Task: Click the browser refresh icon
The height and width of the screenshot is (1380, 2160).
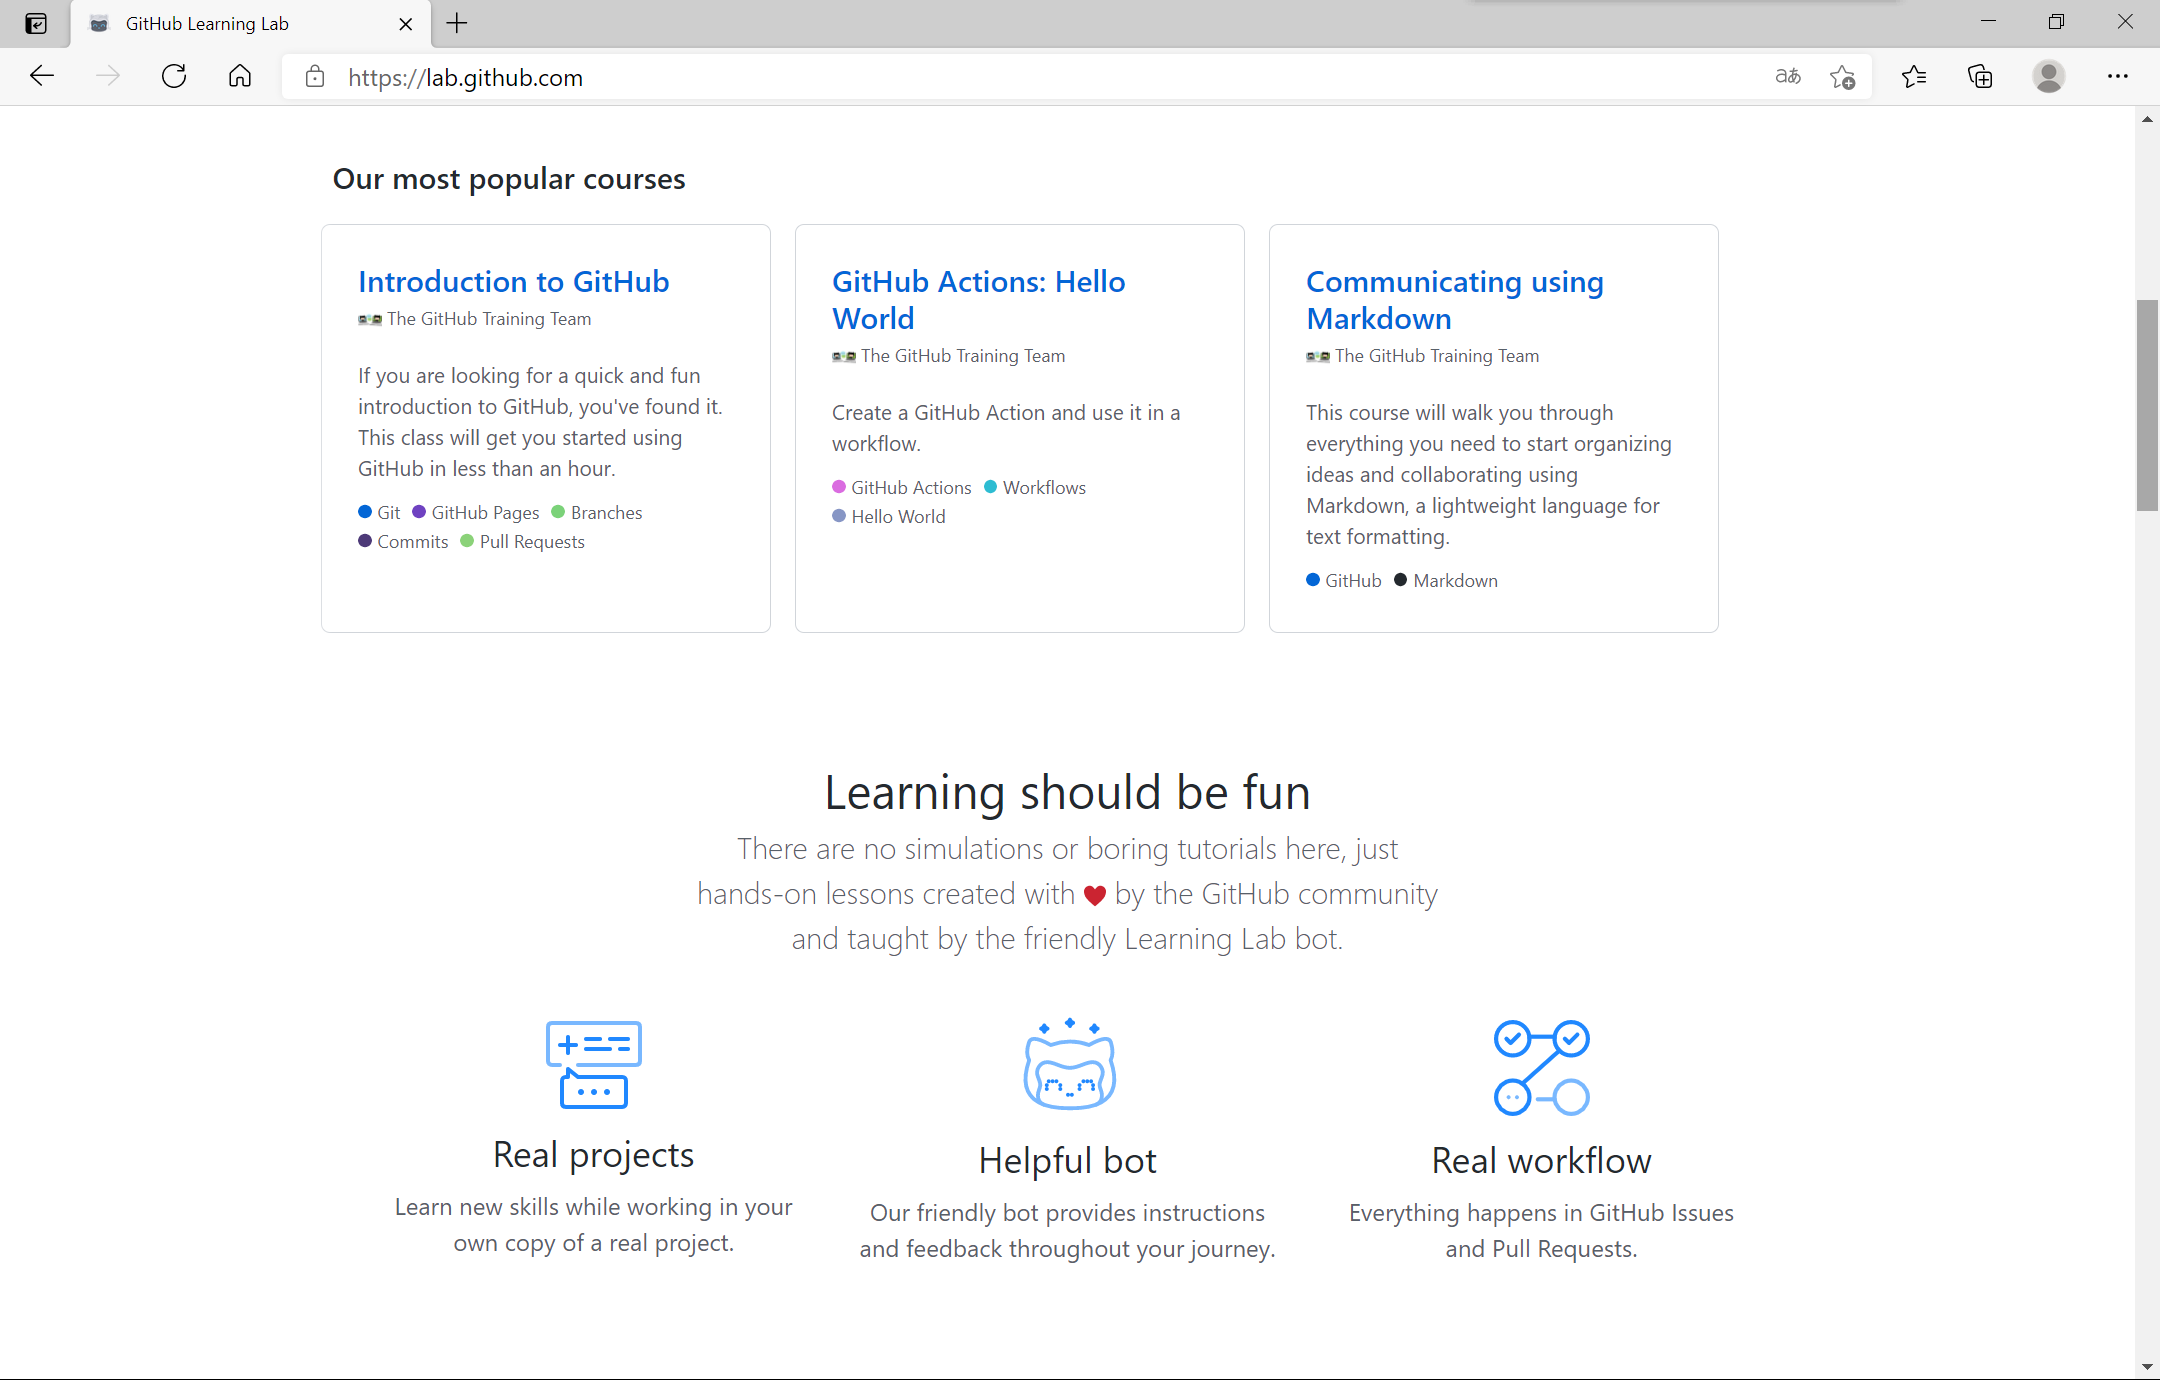Action: point(174,76)
